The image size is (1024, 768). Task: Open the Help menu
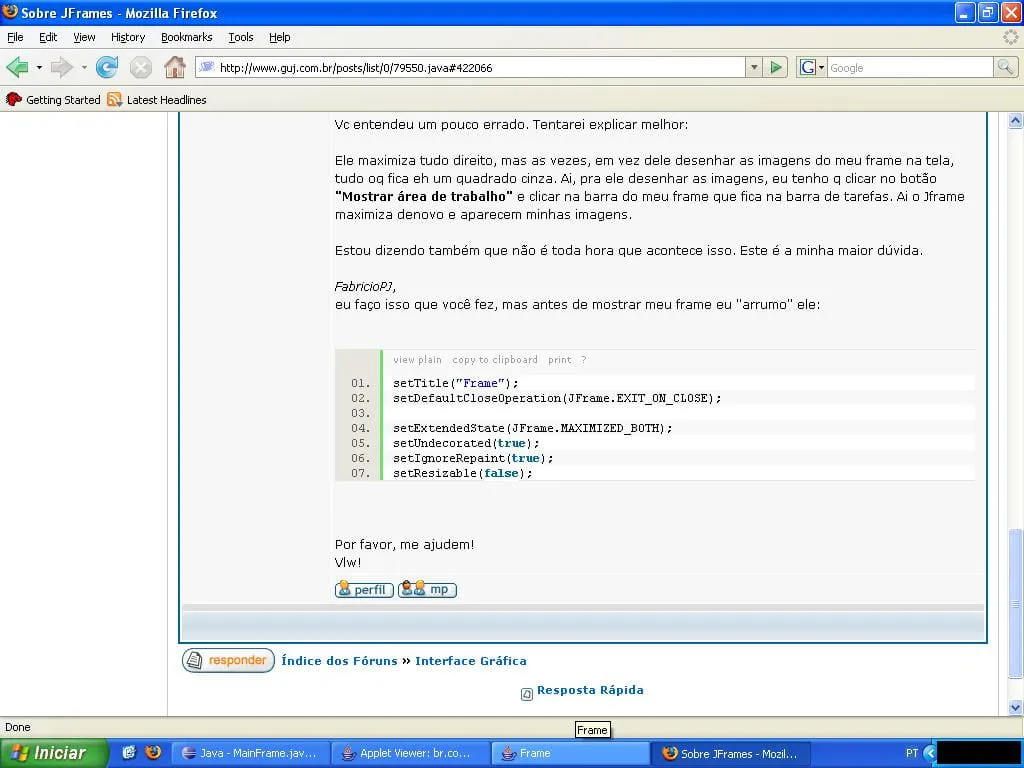coord(280,37)
